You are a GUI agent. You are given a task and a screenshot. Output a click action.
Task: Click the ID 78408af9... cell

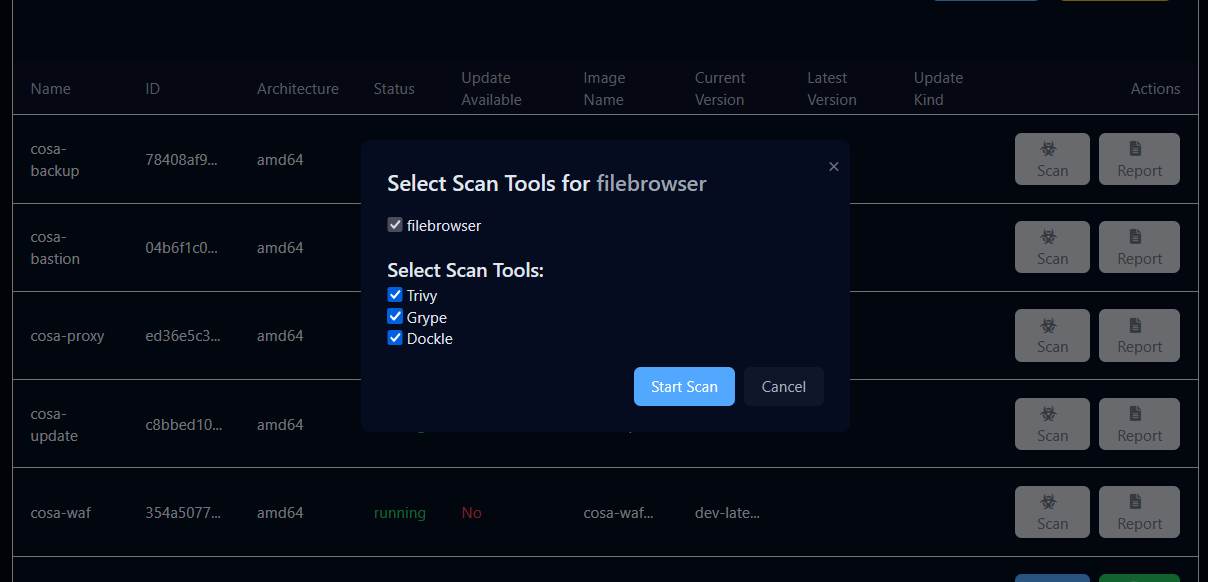[181, 160]
